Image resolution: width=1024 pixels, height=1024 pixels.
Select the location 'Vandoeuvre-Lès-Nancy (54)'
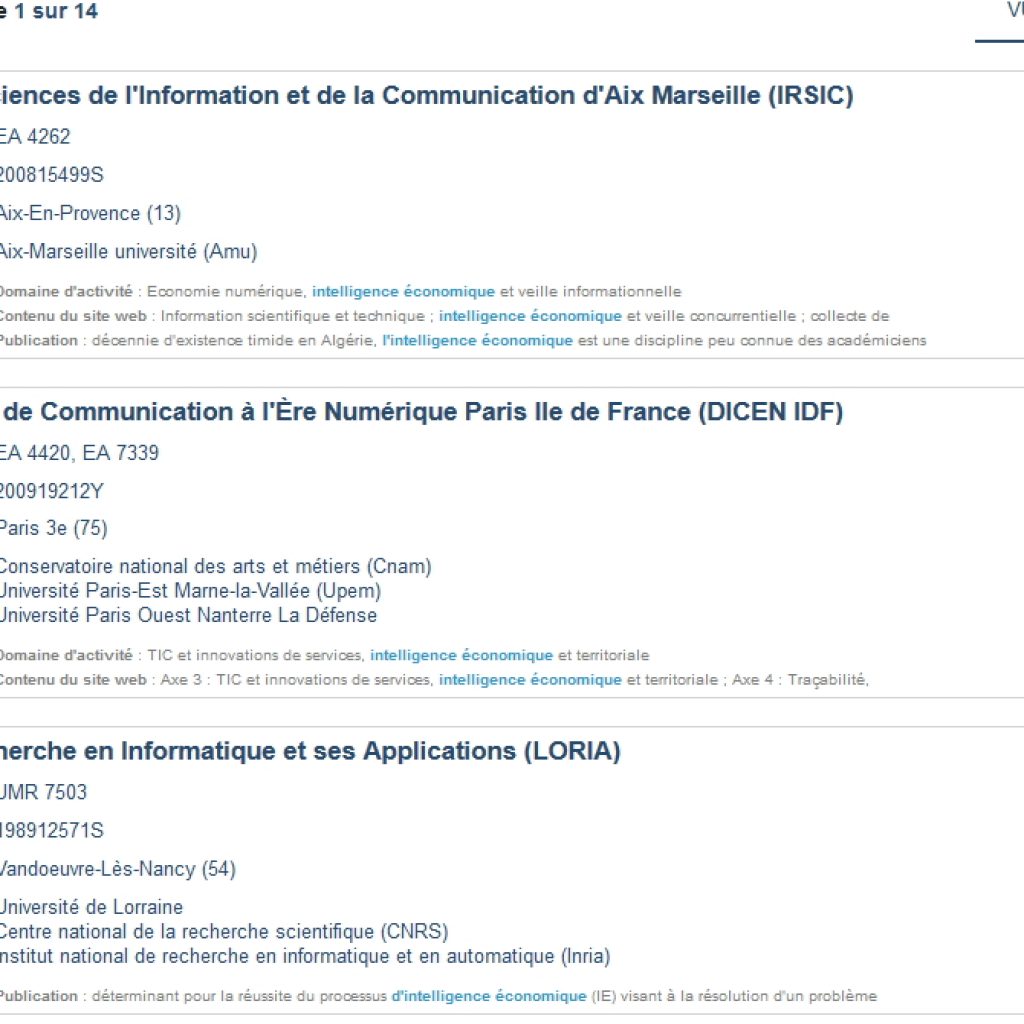pyautogui.click(x=118, y=869)
